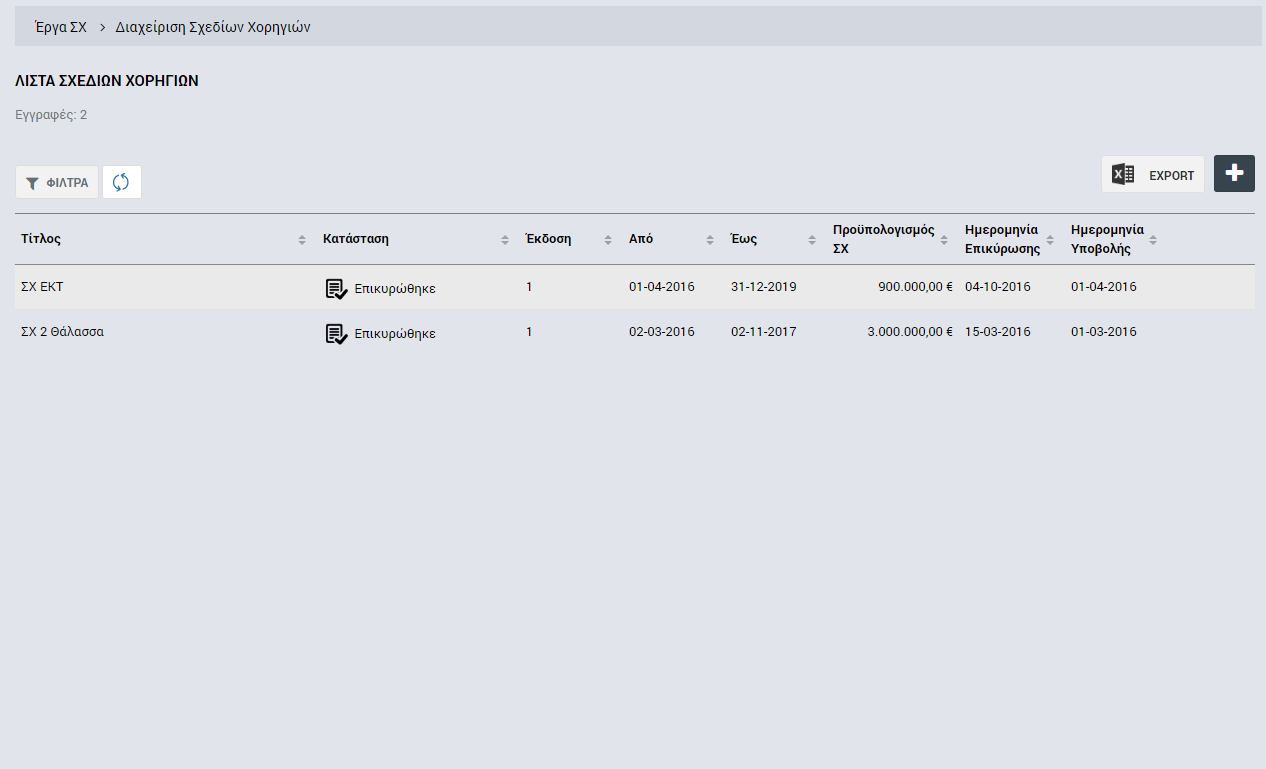The height and width of the screenshot is (769, 1266).
Task: Click the Εγγραφές: 2 record count
Action: coord(51,115)
